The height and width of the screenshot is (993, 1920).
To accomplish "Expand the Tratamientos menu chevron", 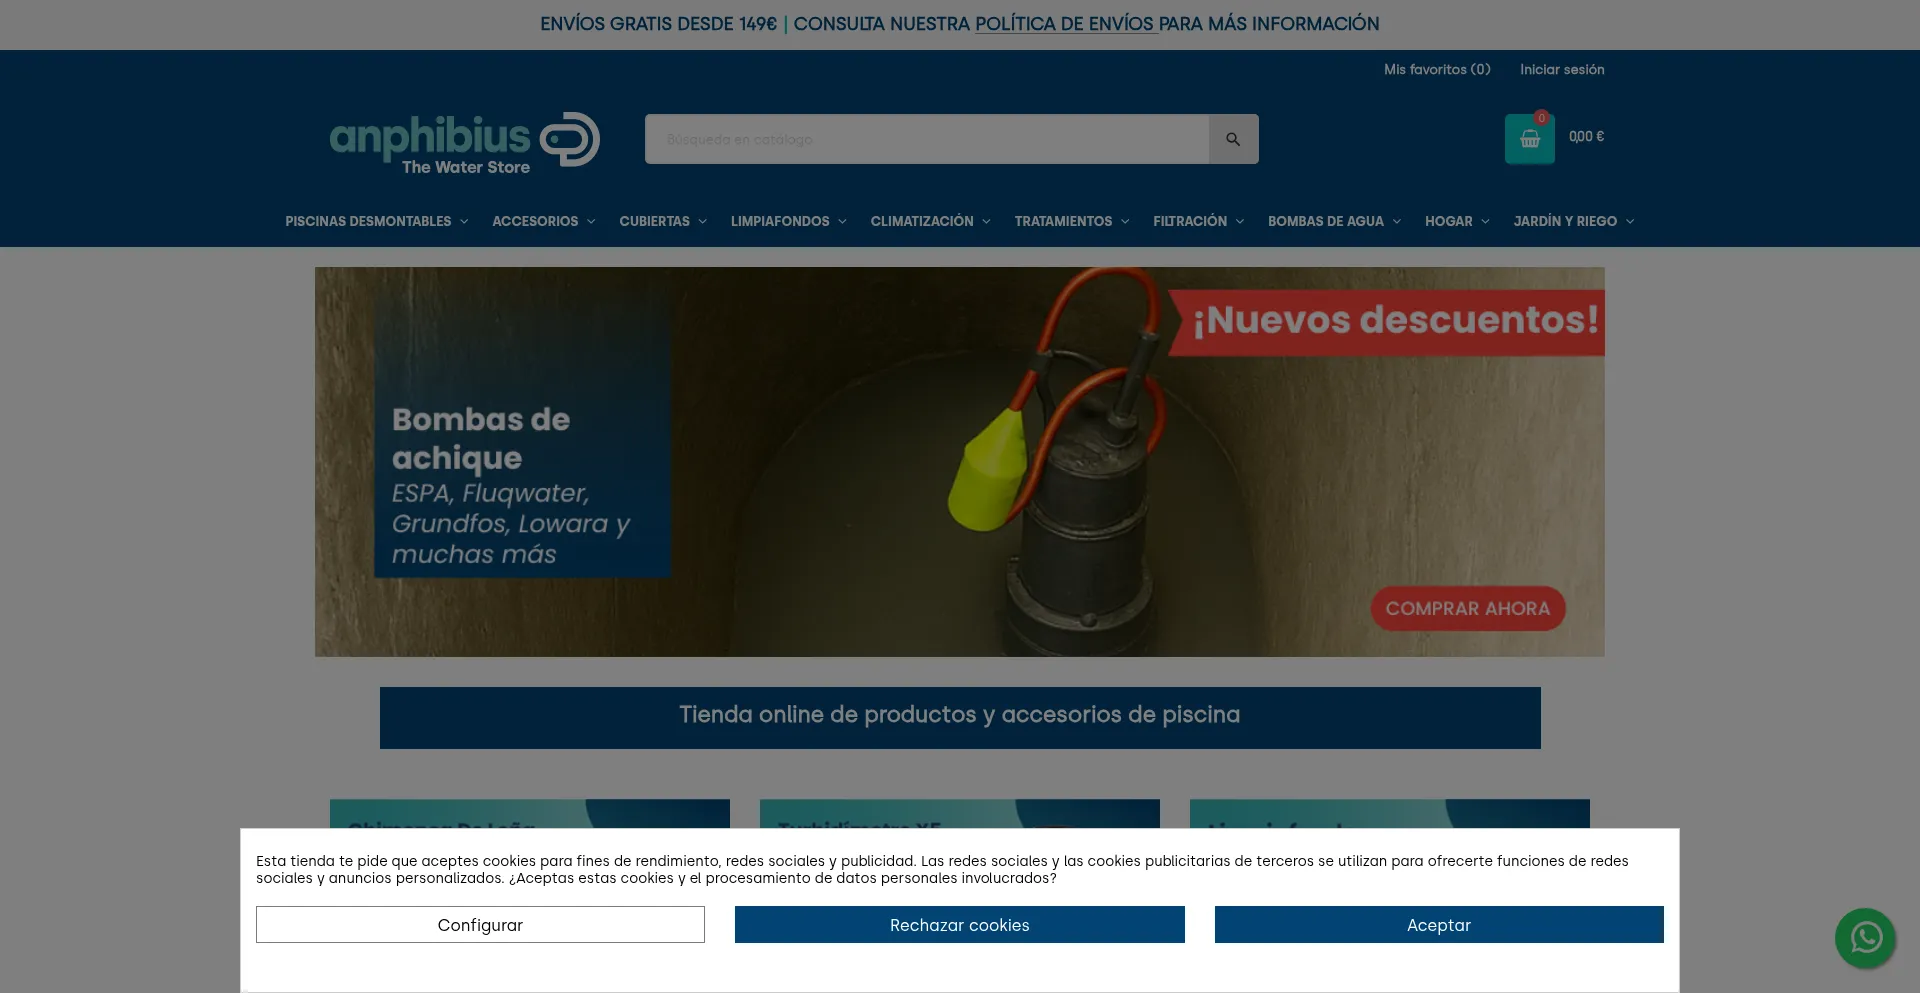I will coord(1125,222).
